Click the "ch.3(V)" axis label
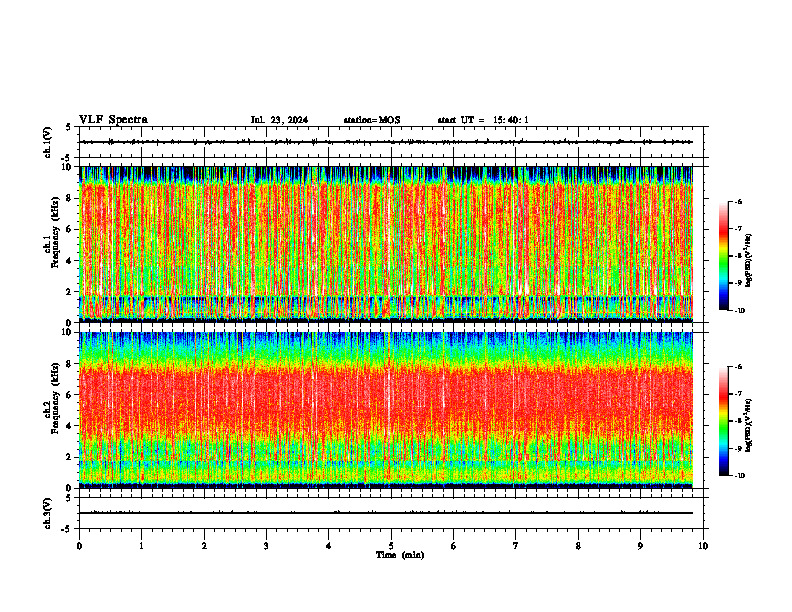Screen dimensions: 792x612 tap(48, 513)
